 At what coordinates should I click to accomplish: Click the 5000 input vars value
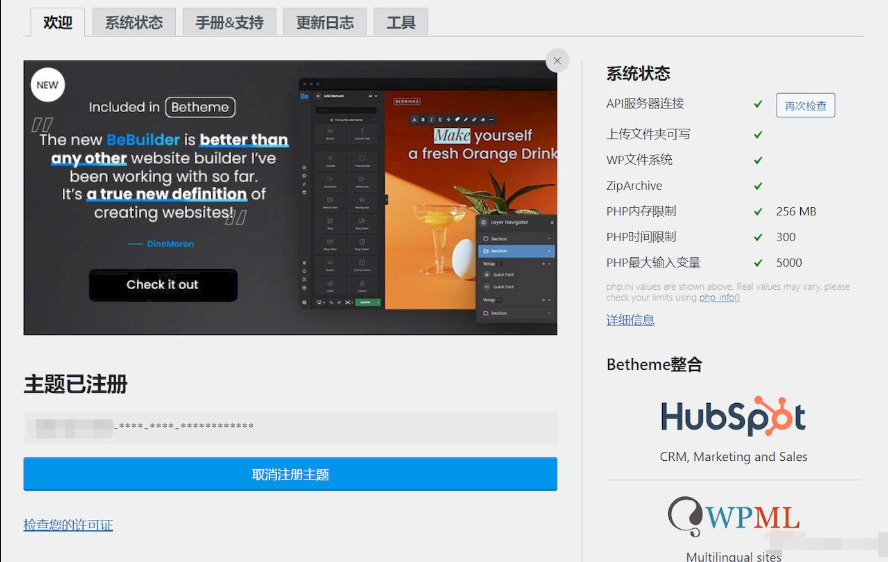[x=789, y=262]
